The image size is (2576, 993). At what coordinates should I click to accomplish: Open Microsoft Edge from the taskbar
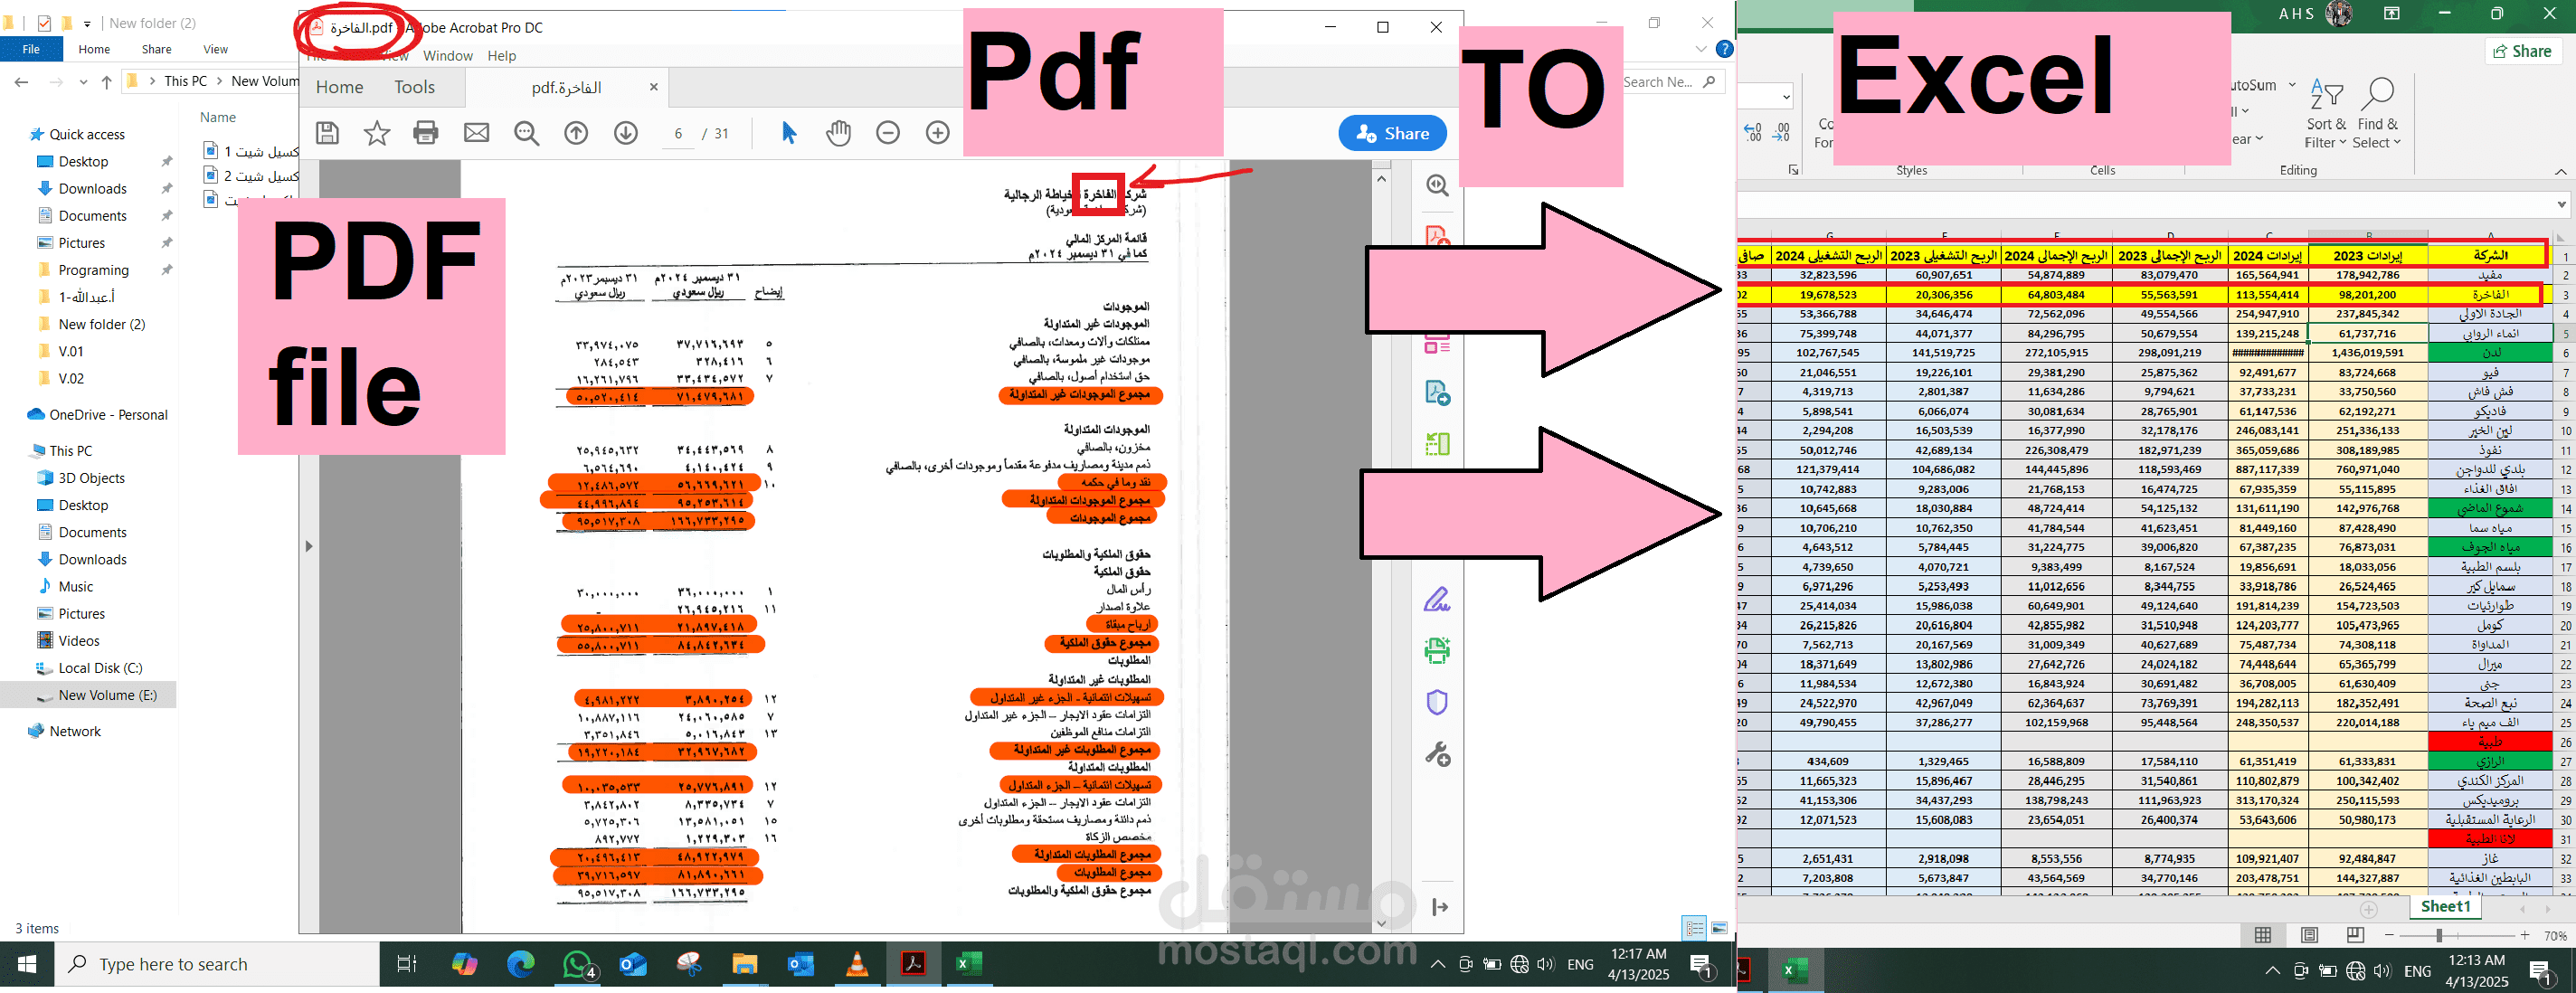point(521,964)
